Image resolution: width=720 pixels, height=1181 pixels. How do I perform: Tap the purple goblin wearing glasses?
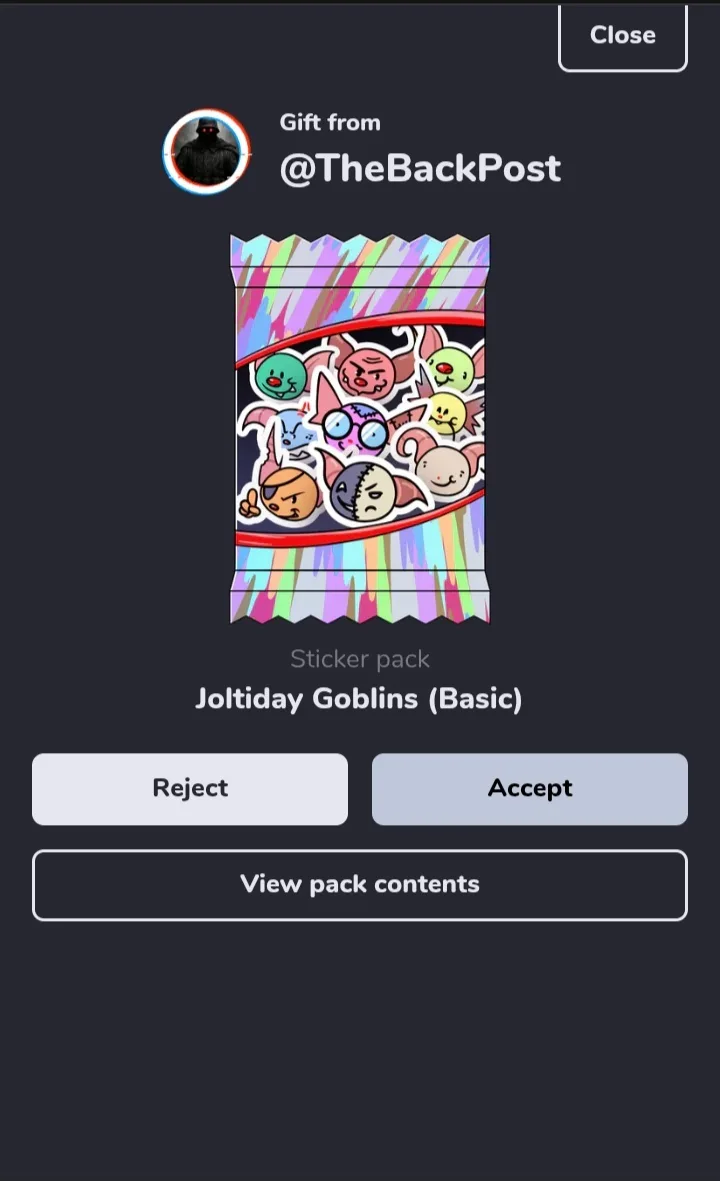[354, 424]
